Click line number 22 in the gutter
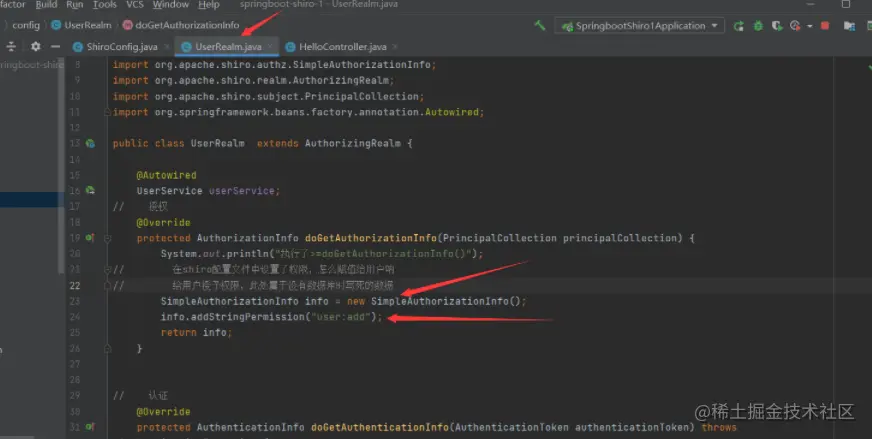This screenshot has height=439, width=872. [x=75, y=285]
